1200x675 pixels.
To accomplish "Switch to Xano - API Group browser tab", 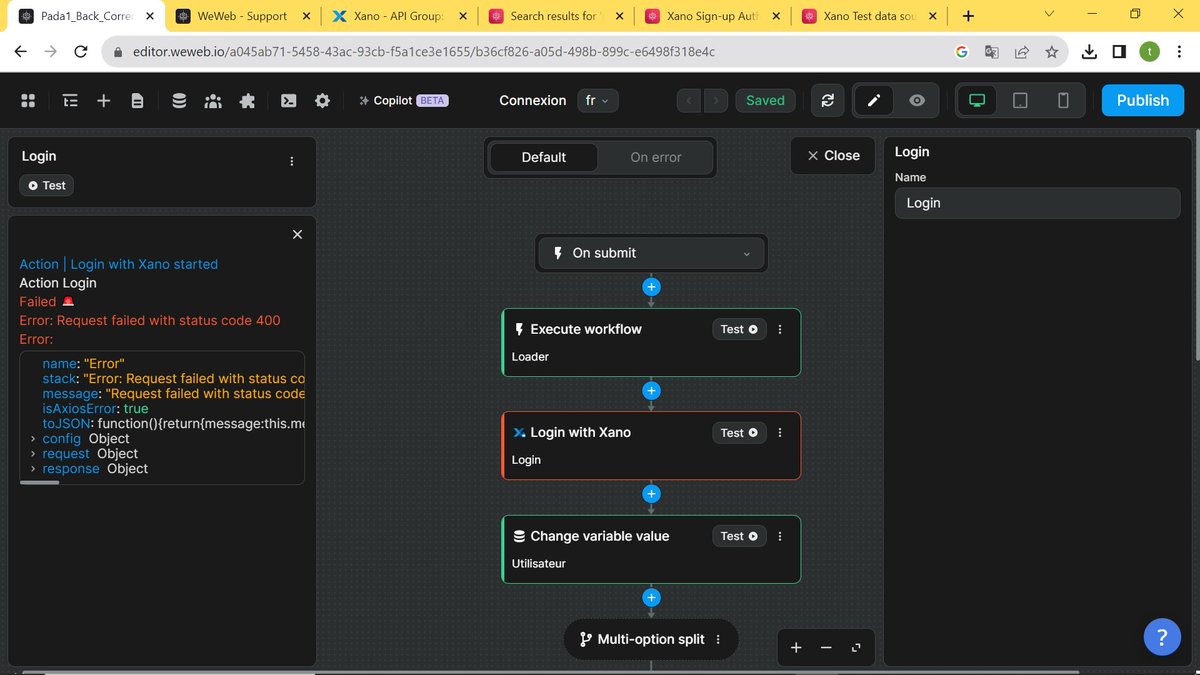I will (398, 16).
